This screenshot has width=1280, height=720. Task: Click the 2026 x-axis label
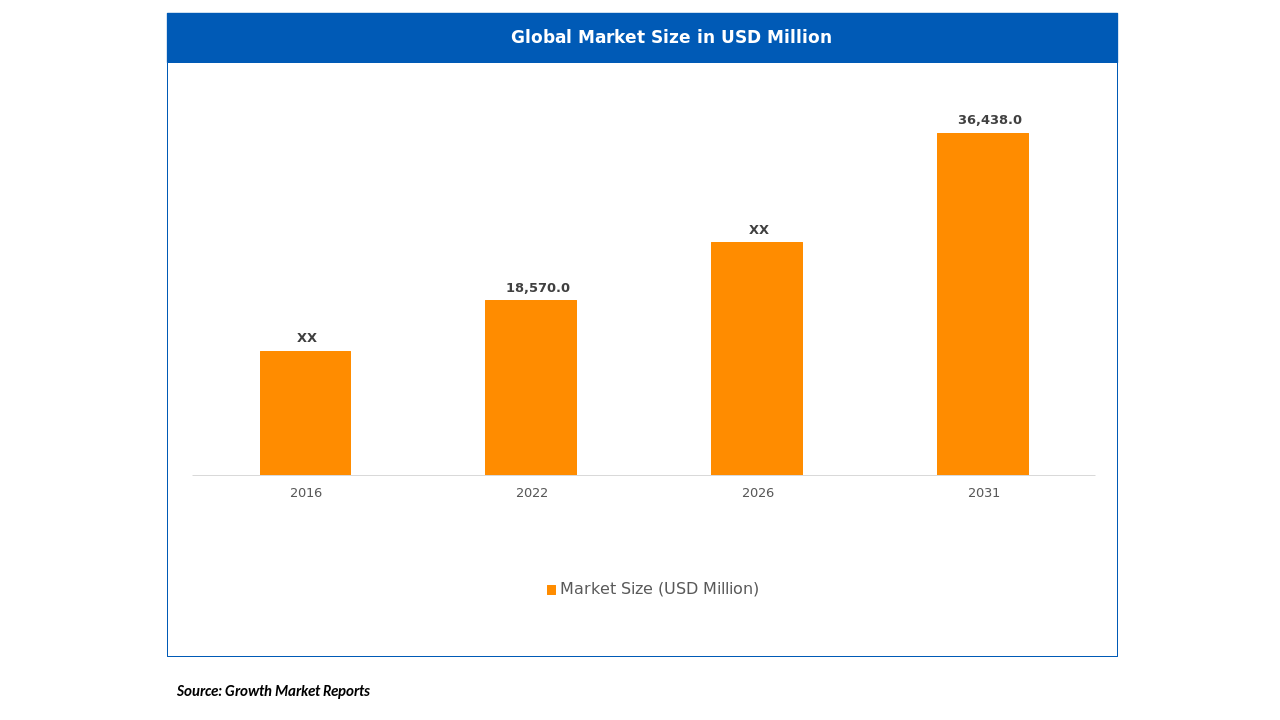pyautogui.click(x=758, y=493)
